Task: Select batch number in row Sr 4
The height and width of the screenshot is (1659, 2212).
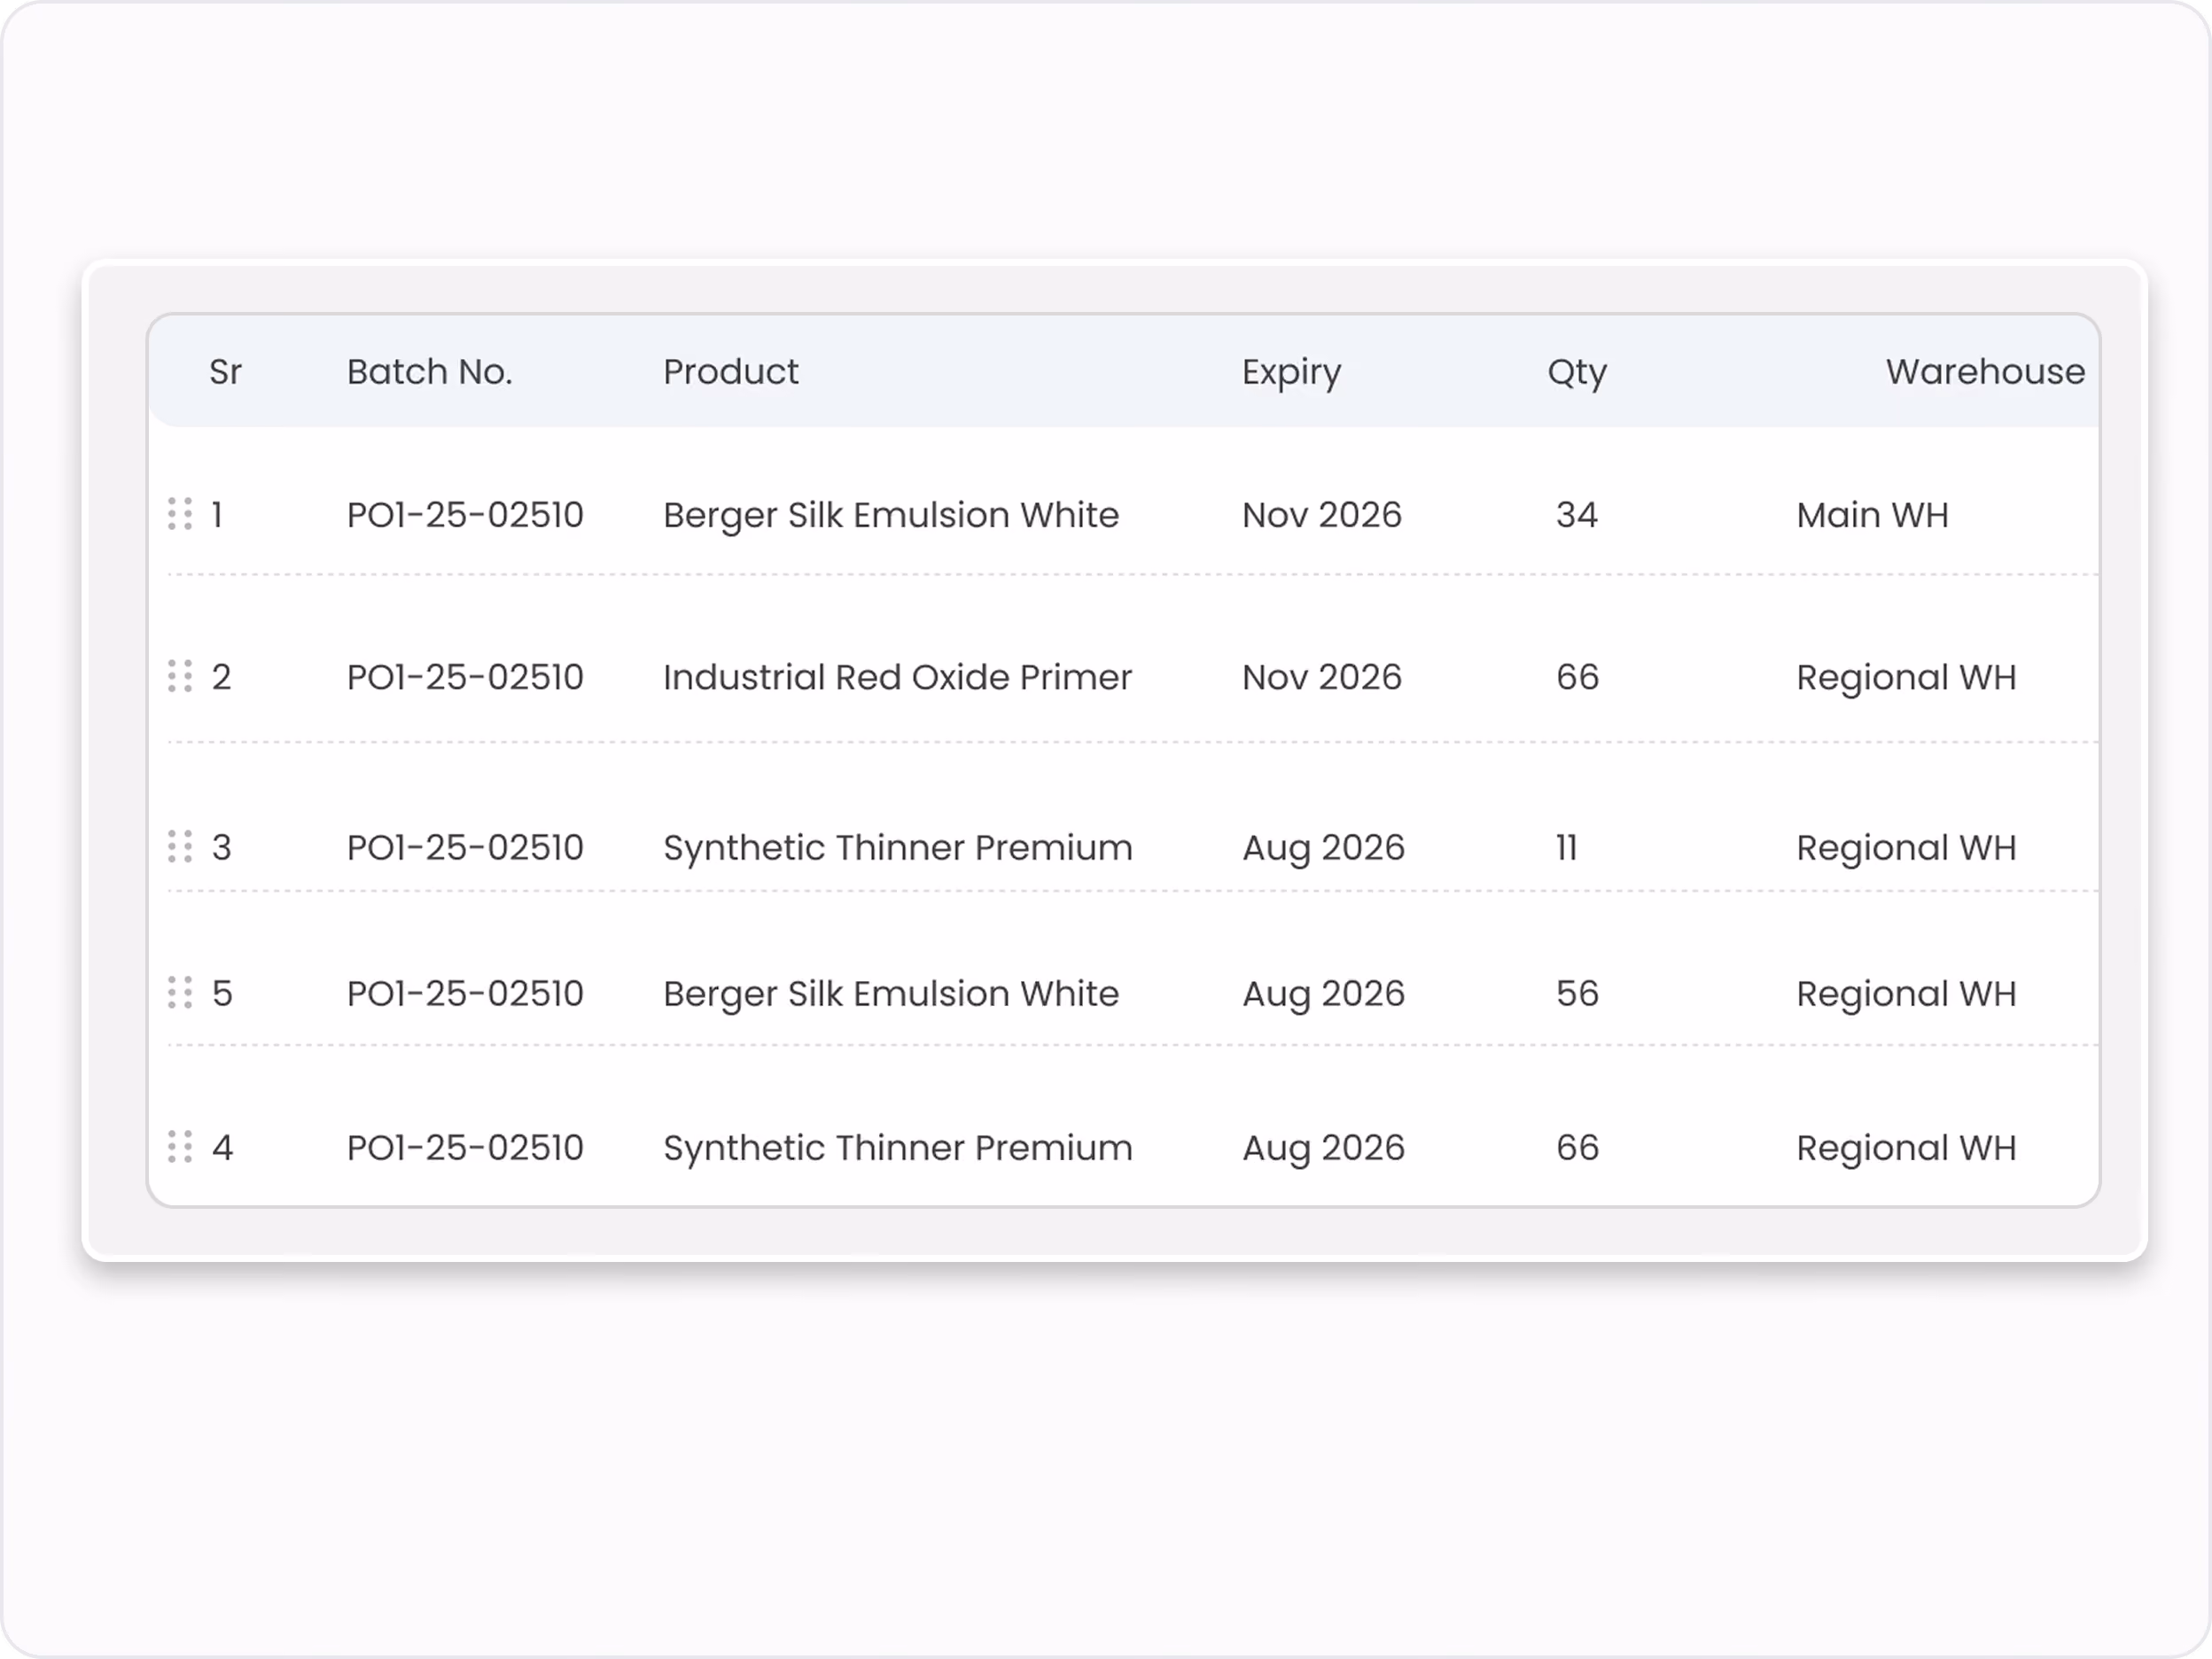Action: tap(465, 1147)
